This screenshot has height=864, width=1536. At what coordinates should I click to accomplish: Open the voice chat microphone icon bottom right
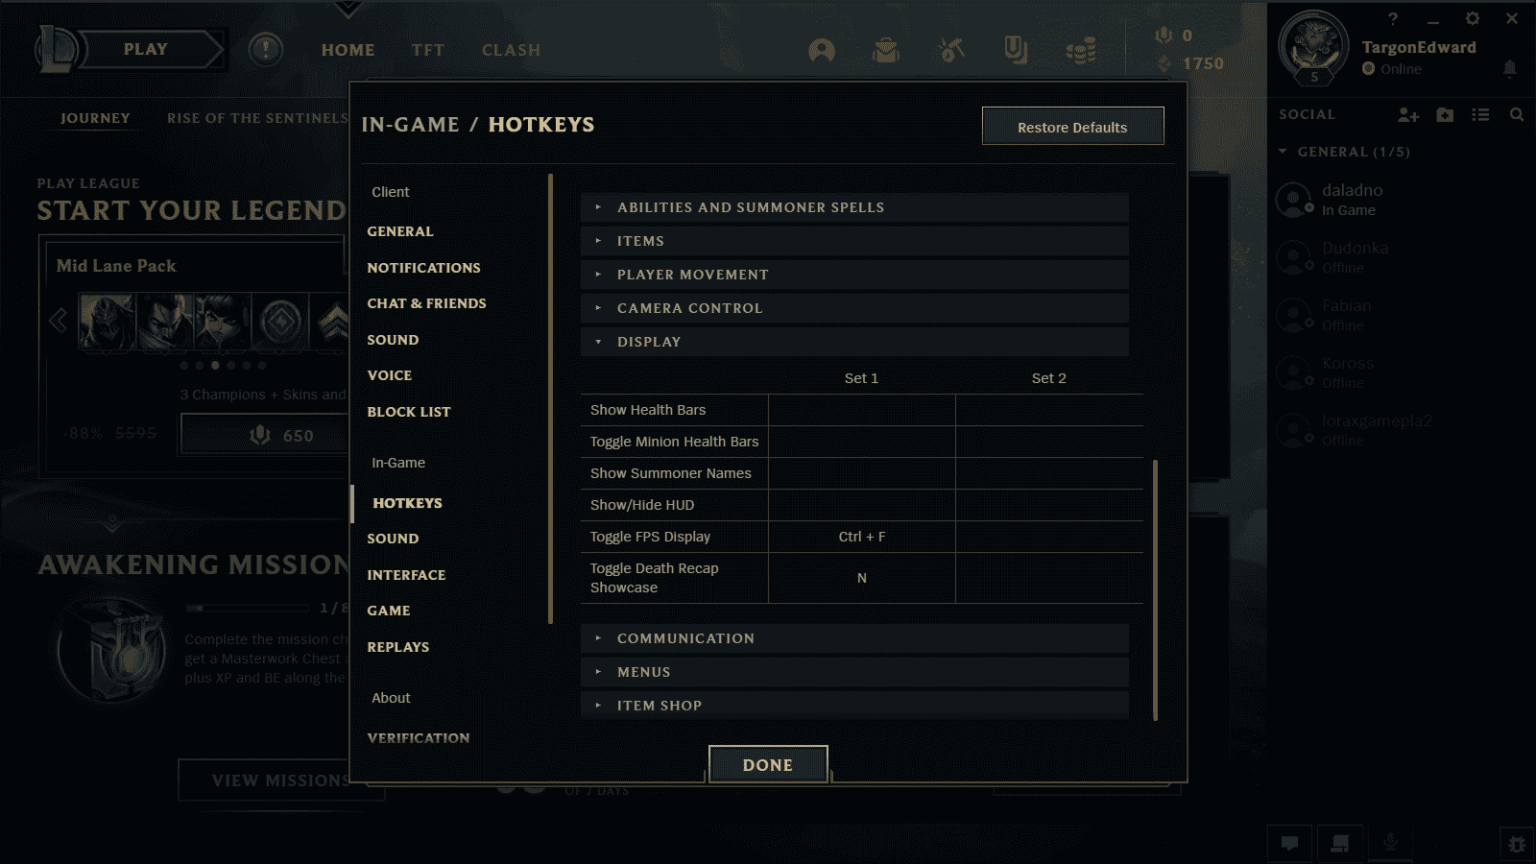1389,840
